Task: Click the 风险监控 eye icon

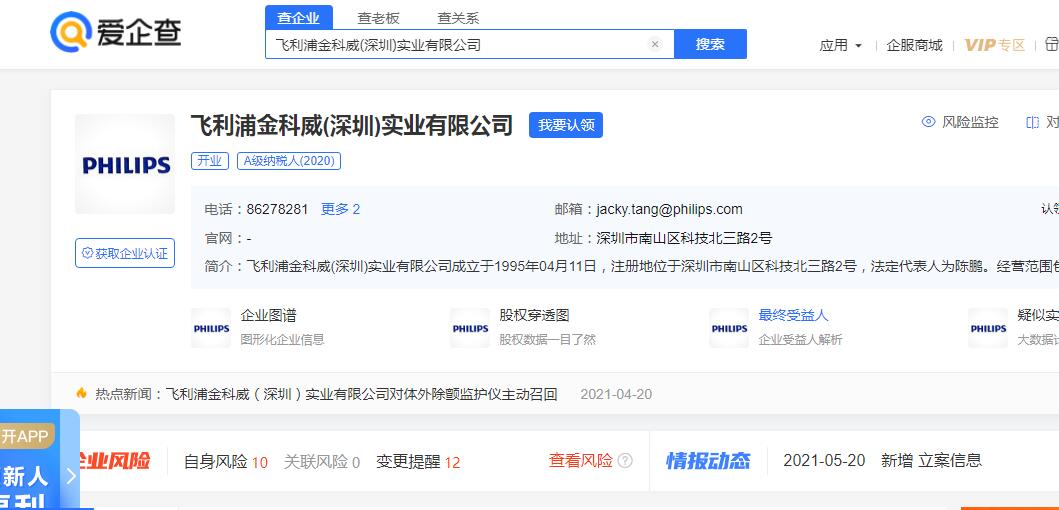Action: 929,122
